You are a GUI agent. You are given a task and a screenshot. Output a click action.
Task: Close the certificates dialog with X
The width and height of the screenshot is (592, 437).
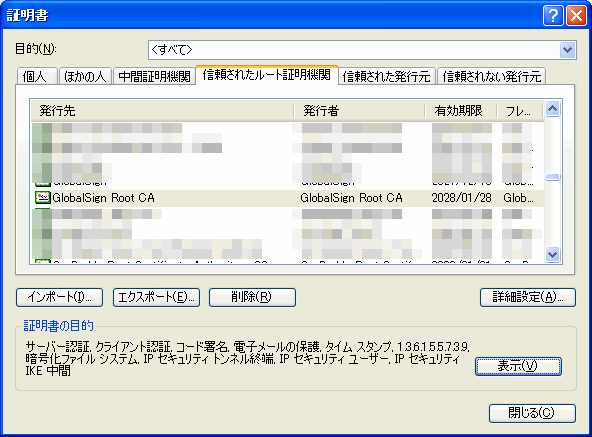tap(576, 15)
